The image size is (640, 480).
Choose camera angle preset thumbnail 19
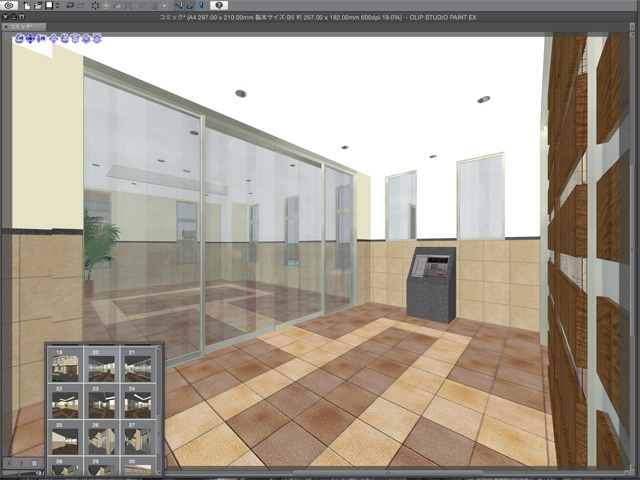point(65,365)
